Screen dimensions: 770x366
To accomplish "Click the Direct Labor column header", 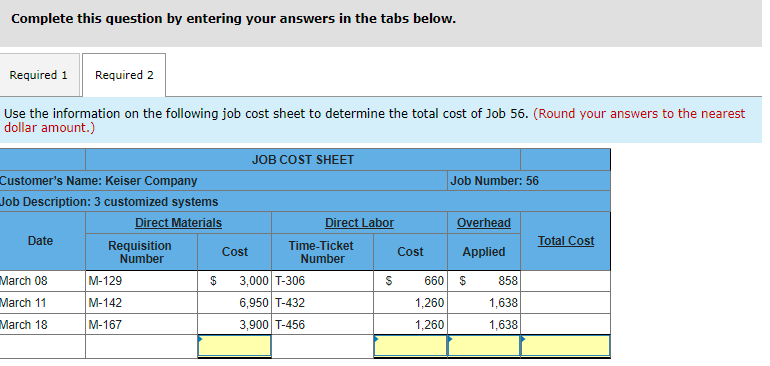I will (x=359, y=223).
